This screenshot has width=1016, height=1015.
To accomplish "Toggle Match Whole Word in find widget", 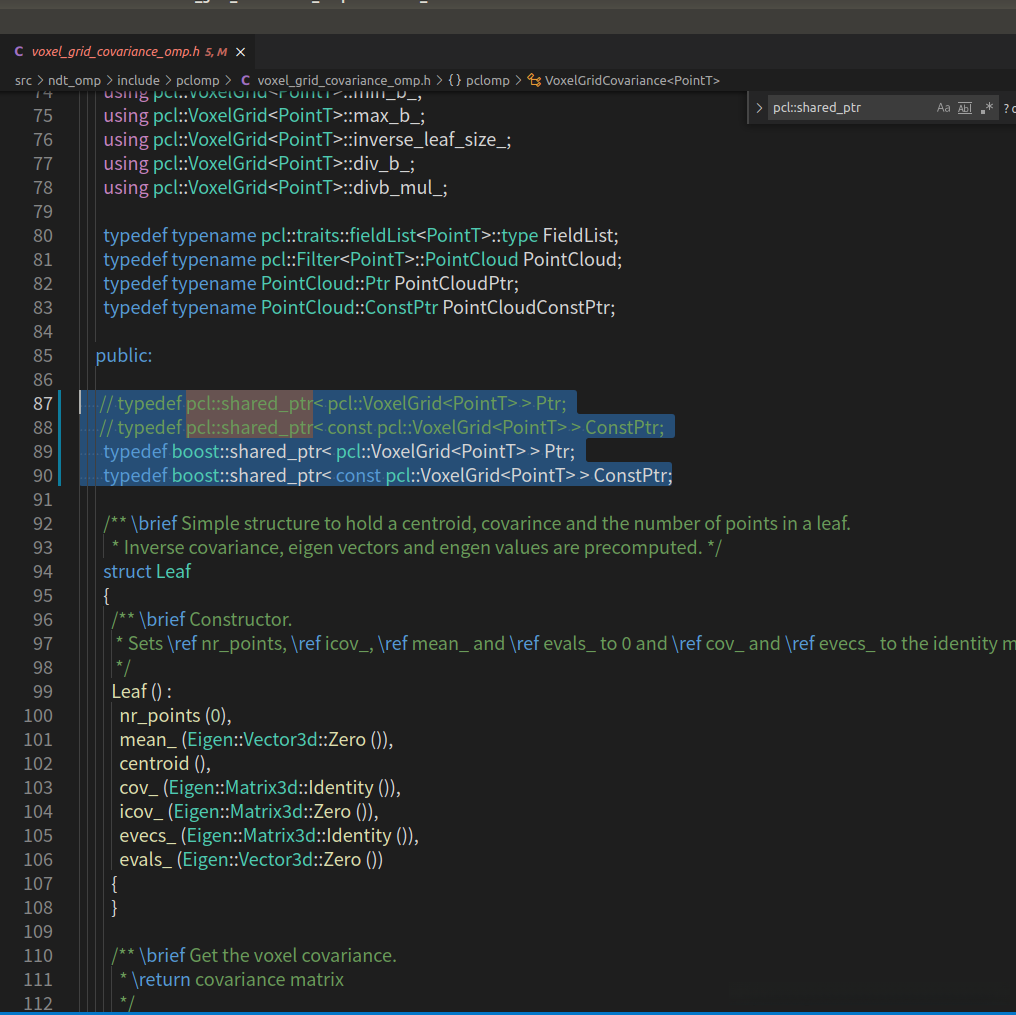I will point(965,108).
